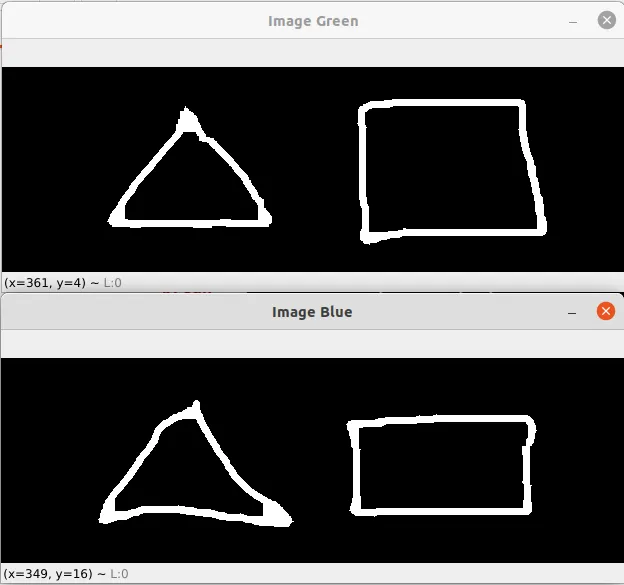The height and width of the screenshot is (585, 624).
Task: Close the Image Blue window
Action: point(606,311)
